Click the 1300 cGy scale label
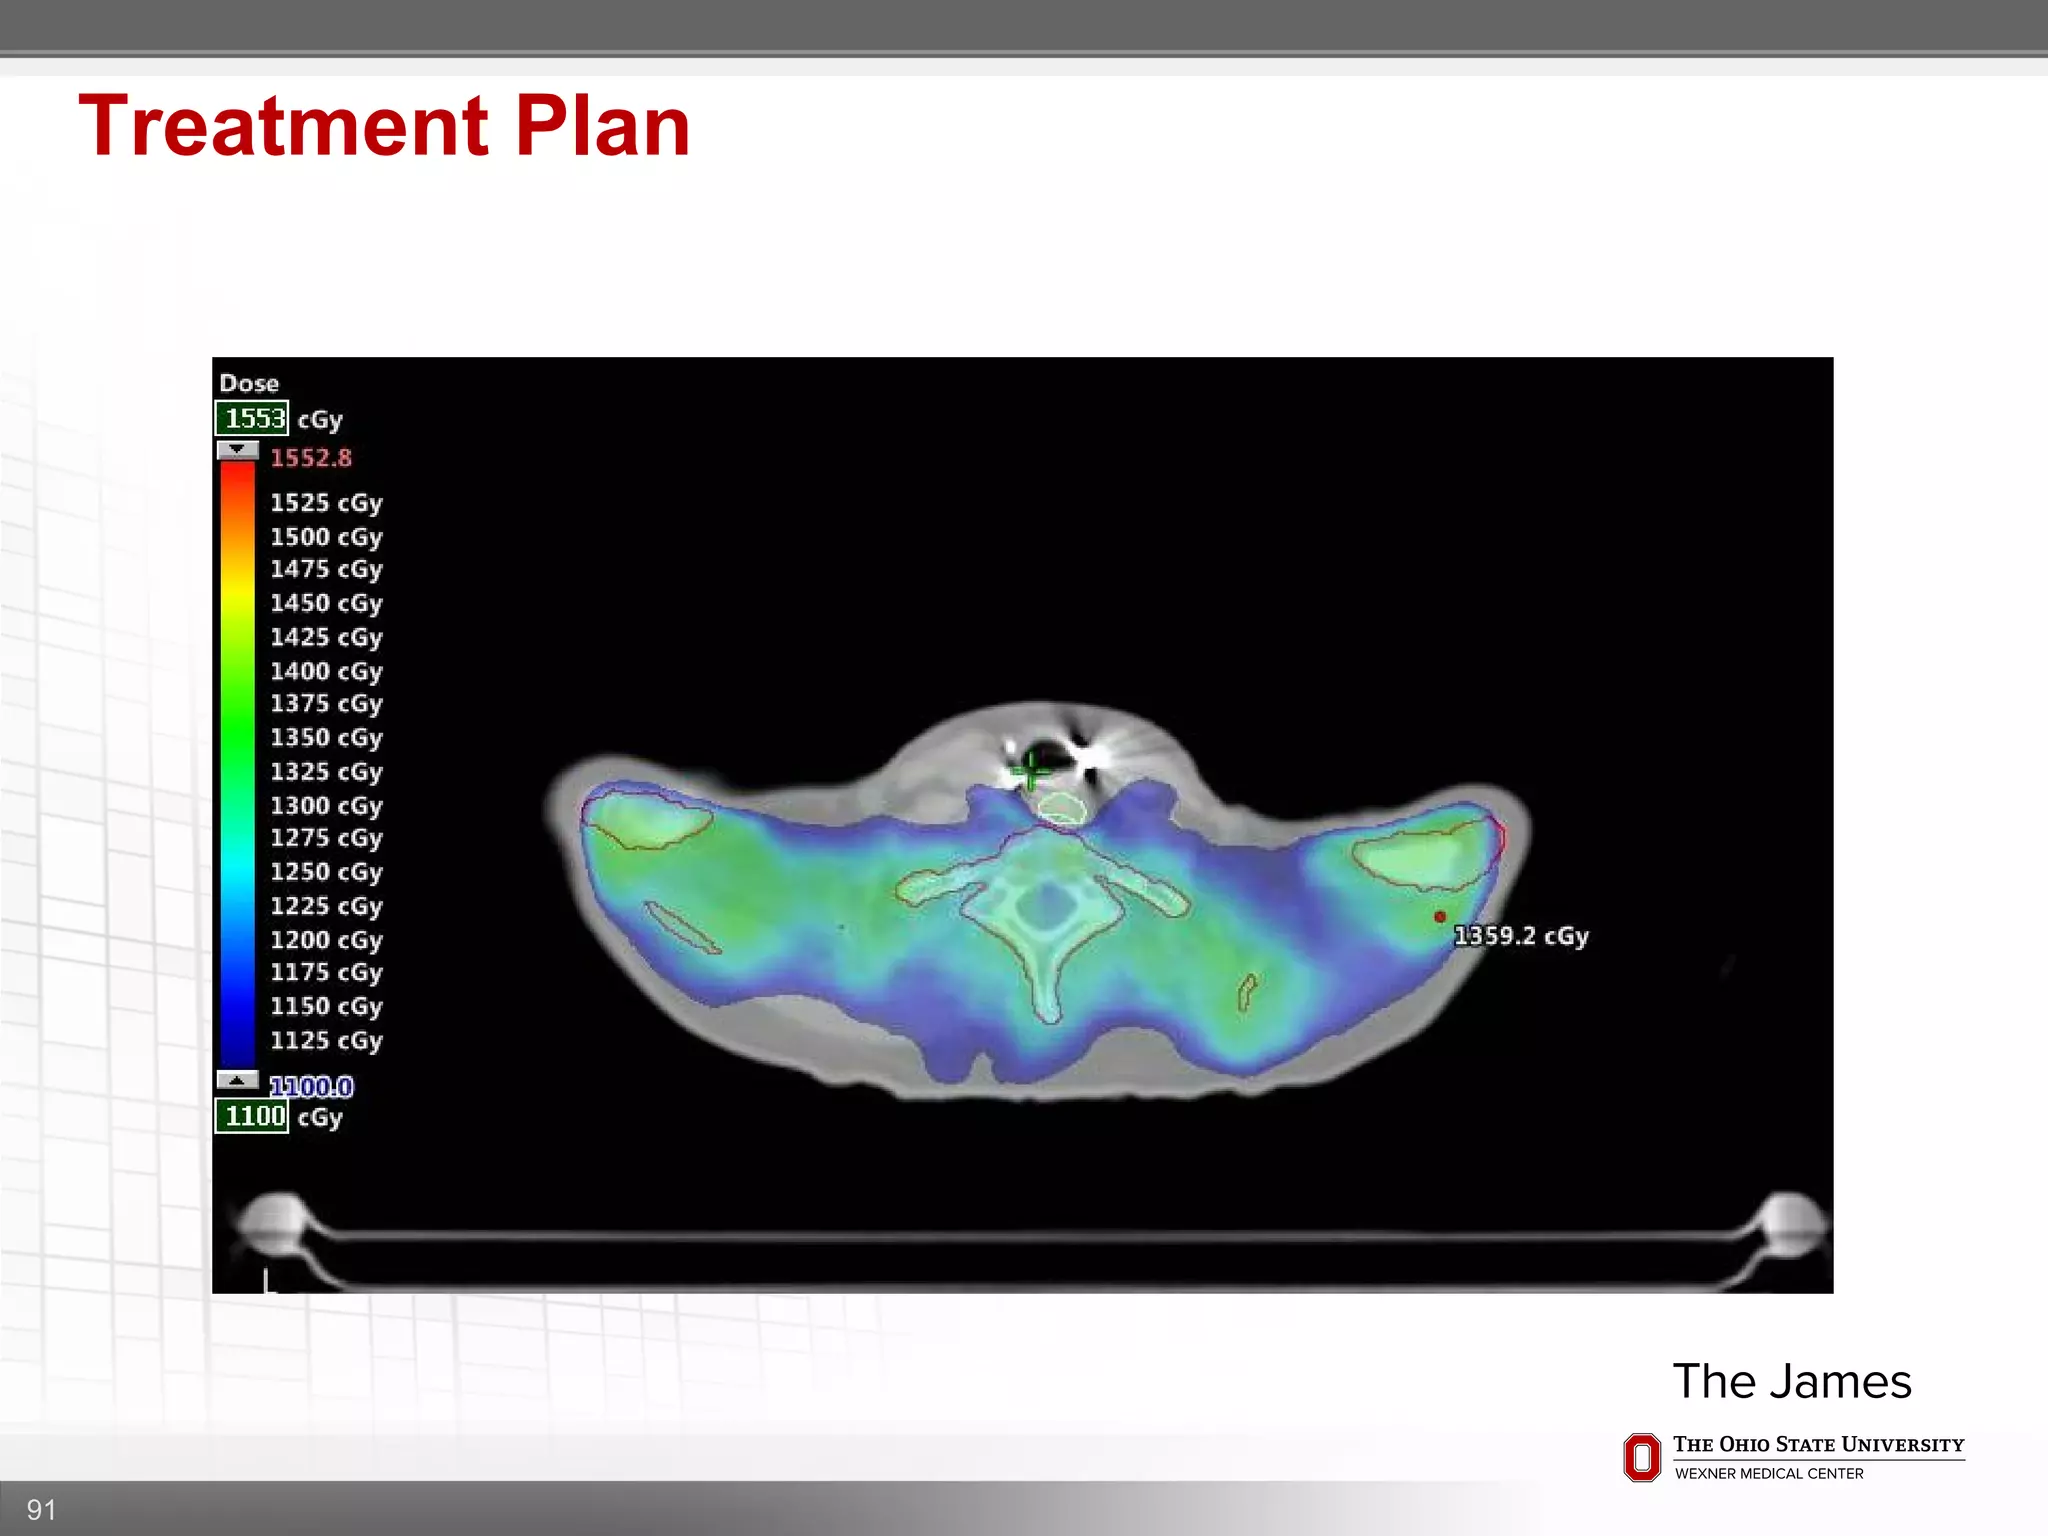2048x1536 pixels. (326, 806)
